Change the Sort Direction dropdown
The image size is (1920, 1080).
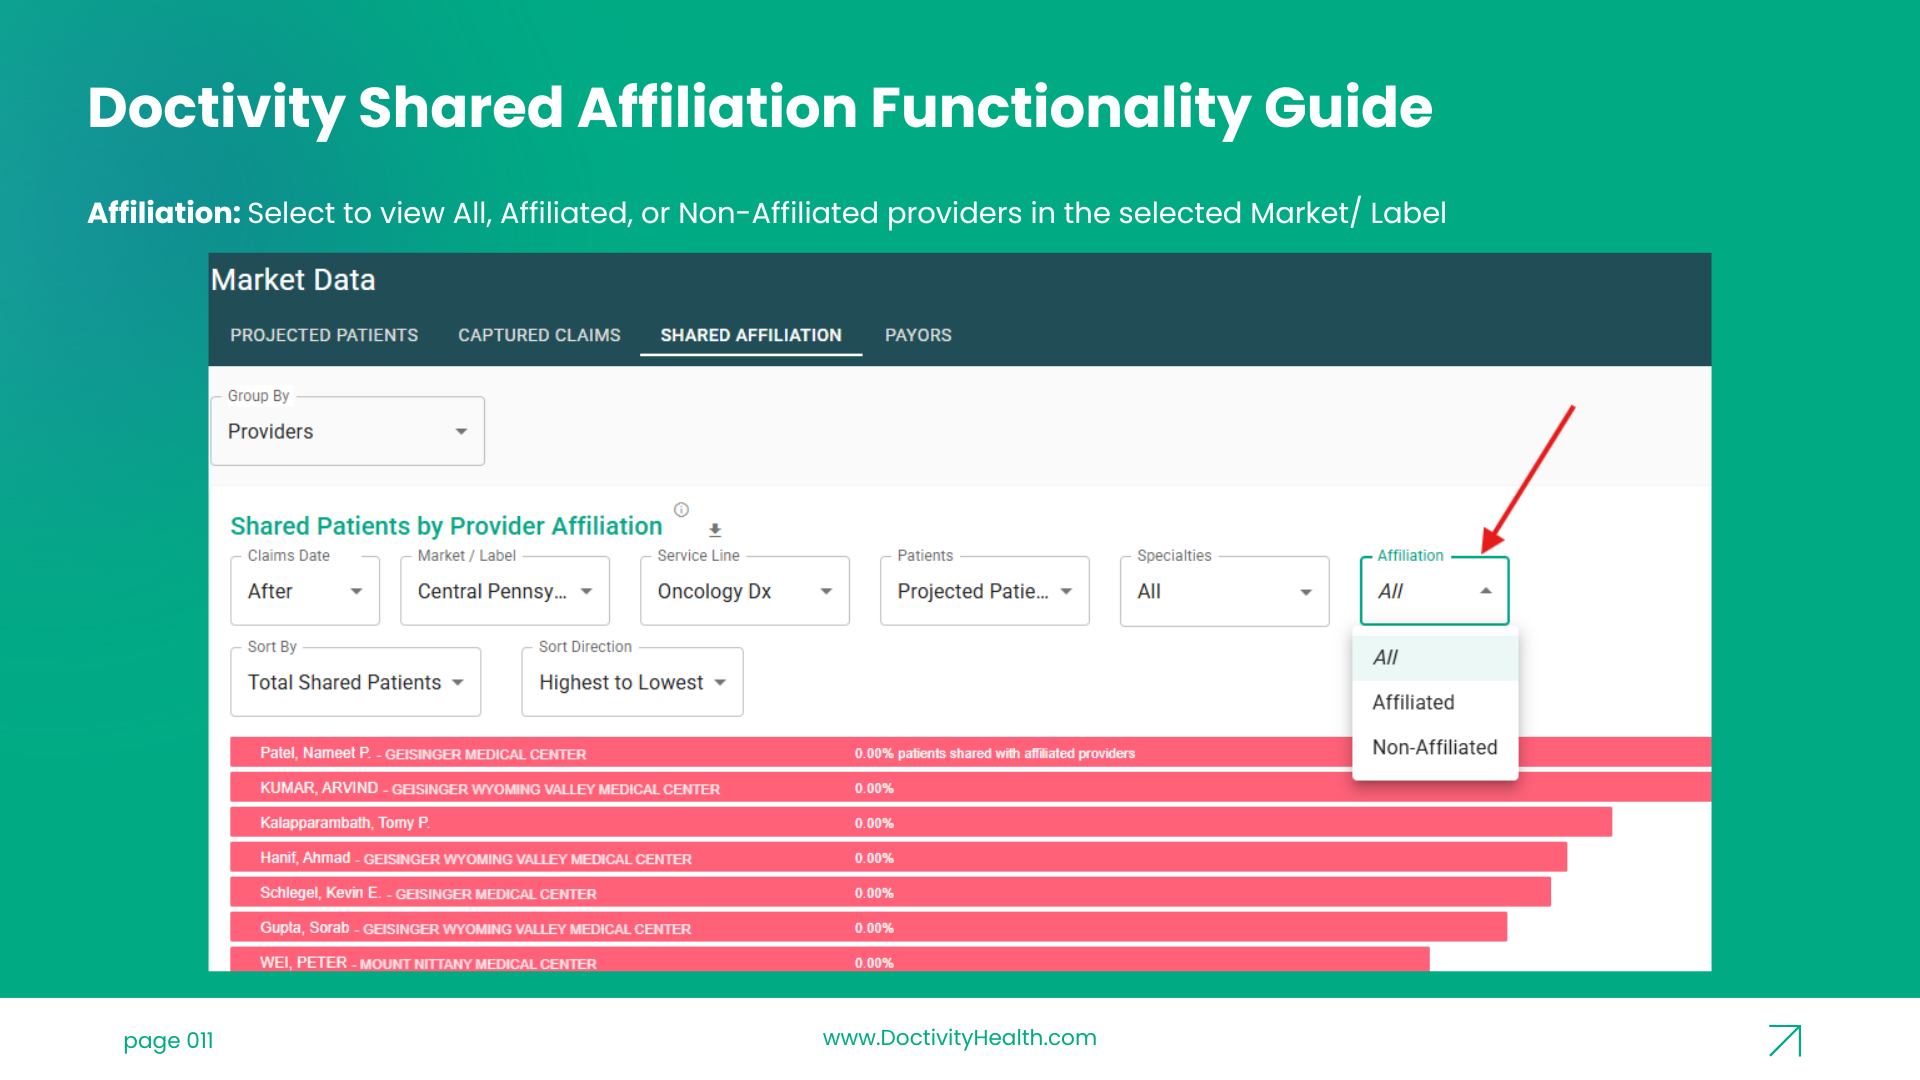pos(632,682)
